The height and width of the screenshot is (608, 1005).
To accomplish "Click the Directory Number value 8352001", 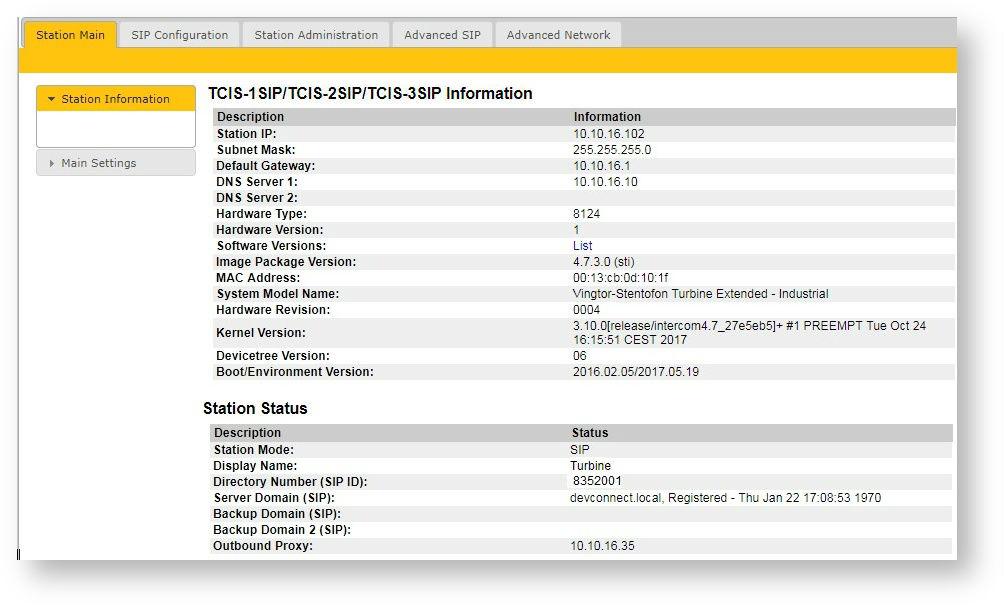I will tap(601, 482).
